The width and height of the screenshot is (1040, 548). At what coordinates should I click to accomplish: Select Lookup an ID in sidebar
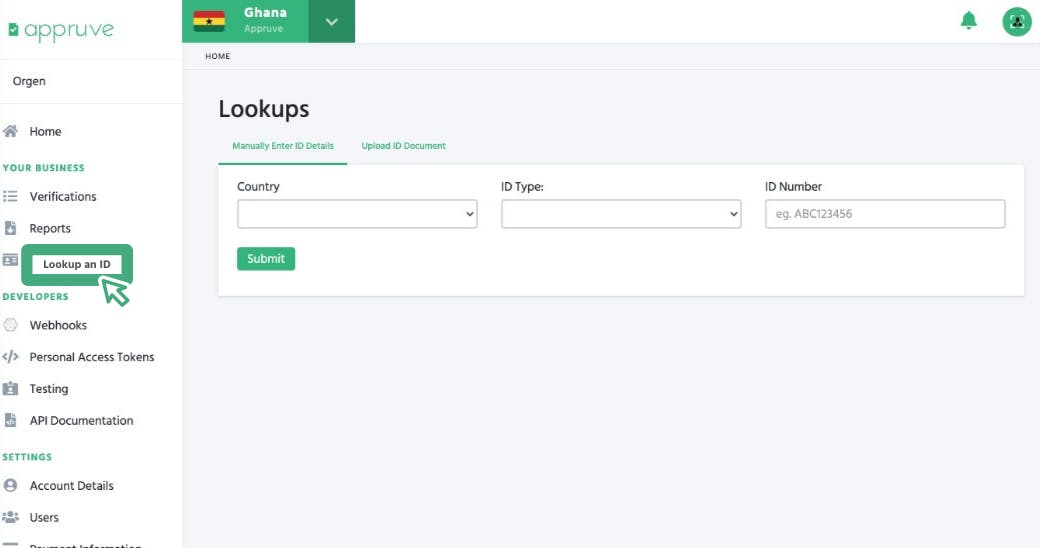[77, 264]
